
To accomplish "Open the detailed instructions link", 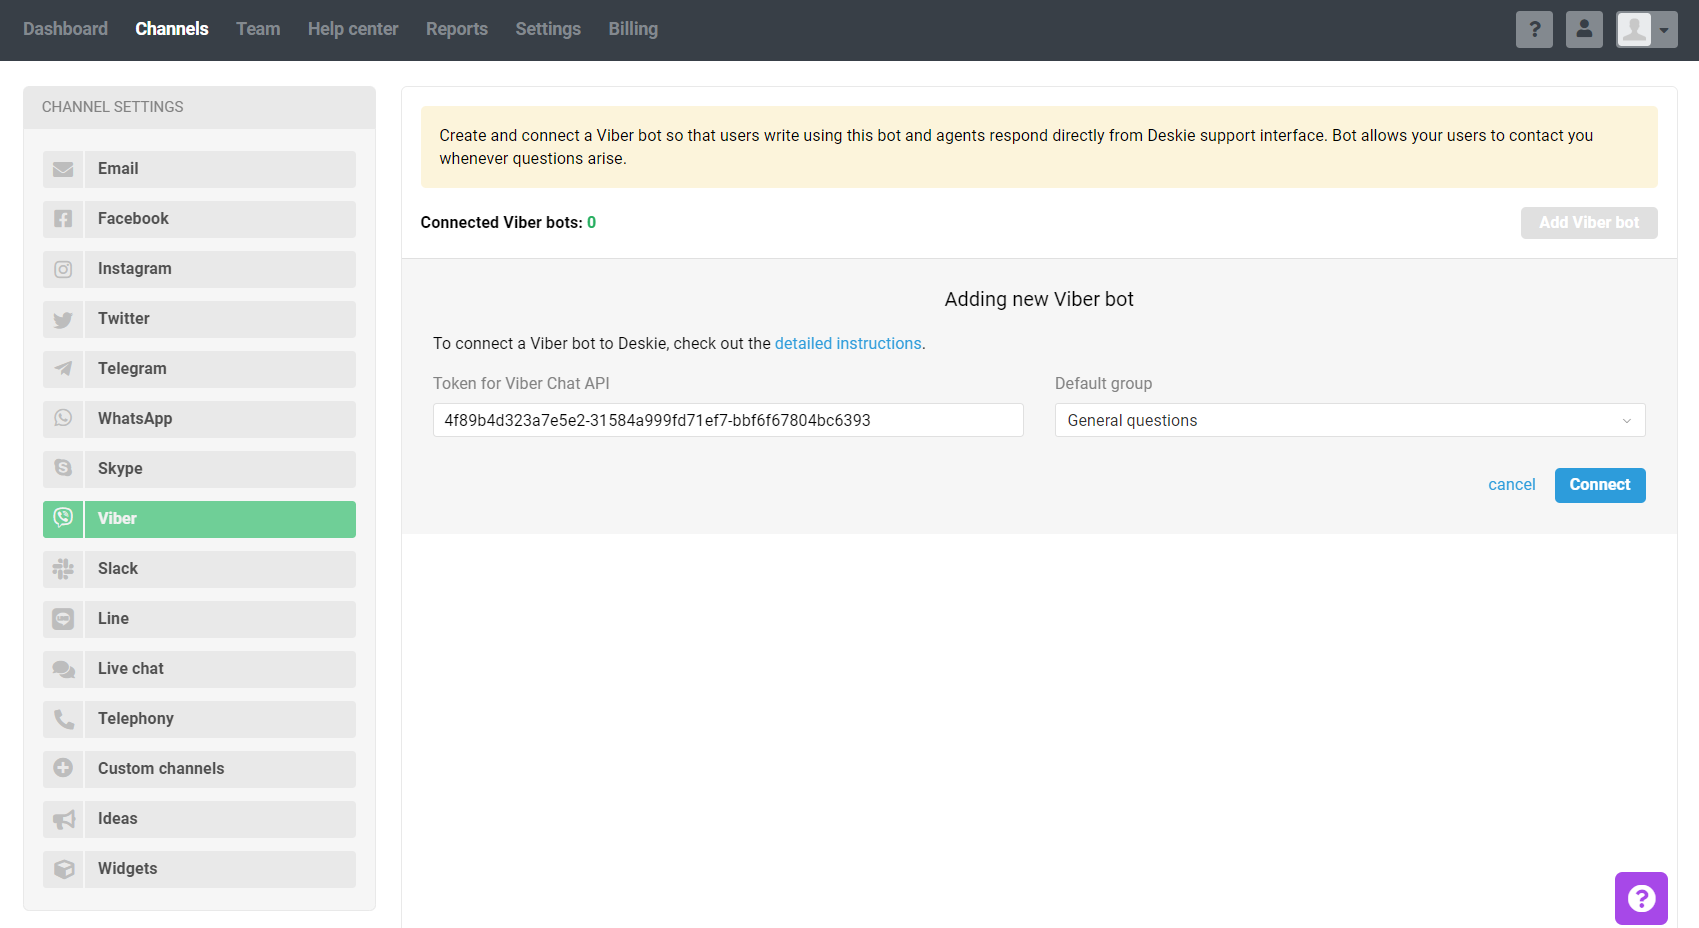I will tap(848, 343).
